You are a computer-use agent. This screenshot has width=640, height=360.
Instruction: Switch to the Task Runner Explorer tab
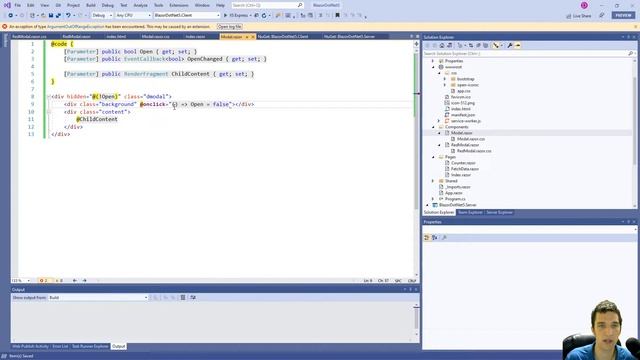pos(90,346)
